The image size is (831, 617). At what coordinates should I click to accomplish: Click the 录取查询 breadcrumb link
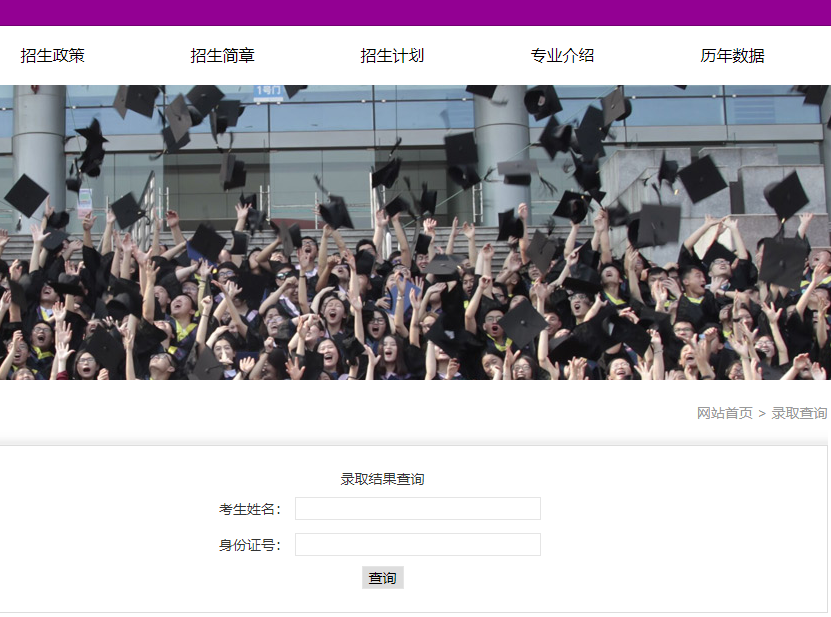click(x=799, y=413)
